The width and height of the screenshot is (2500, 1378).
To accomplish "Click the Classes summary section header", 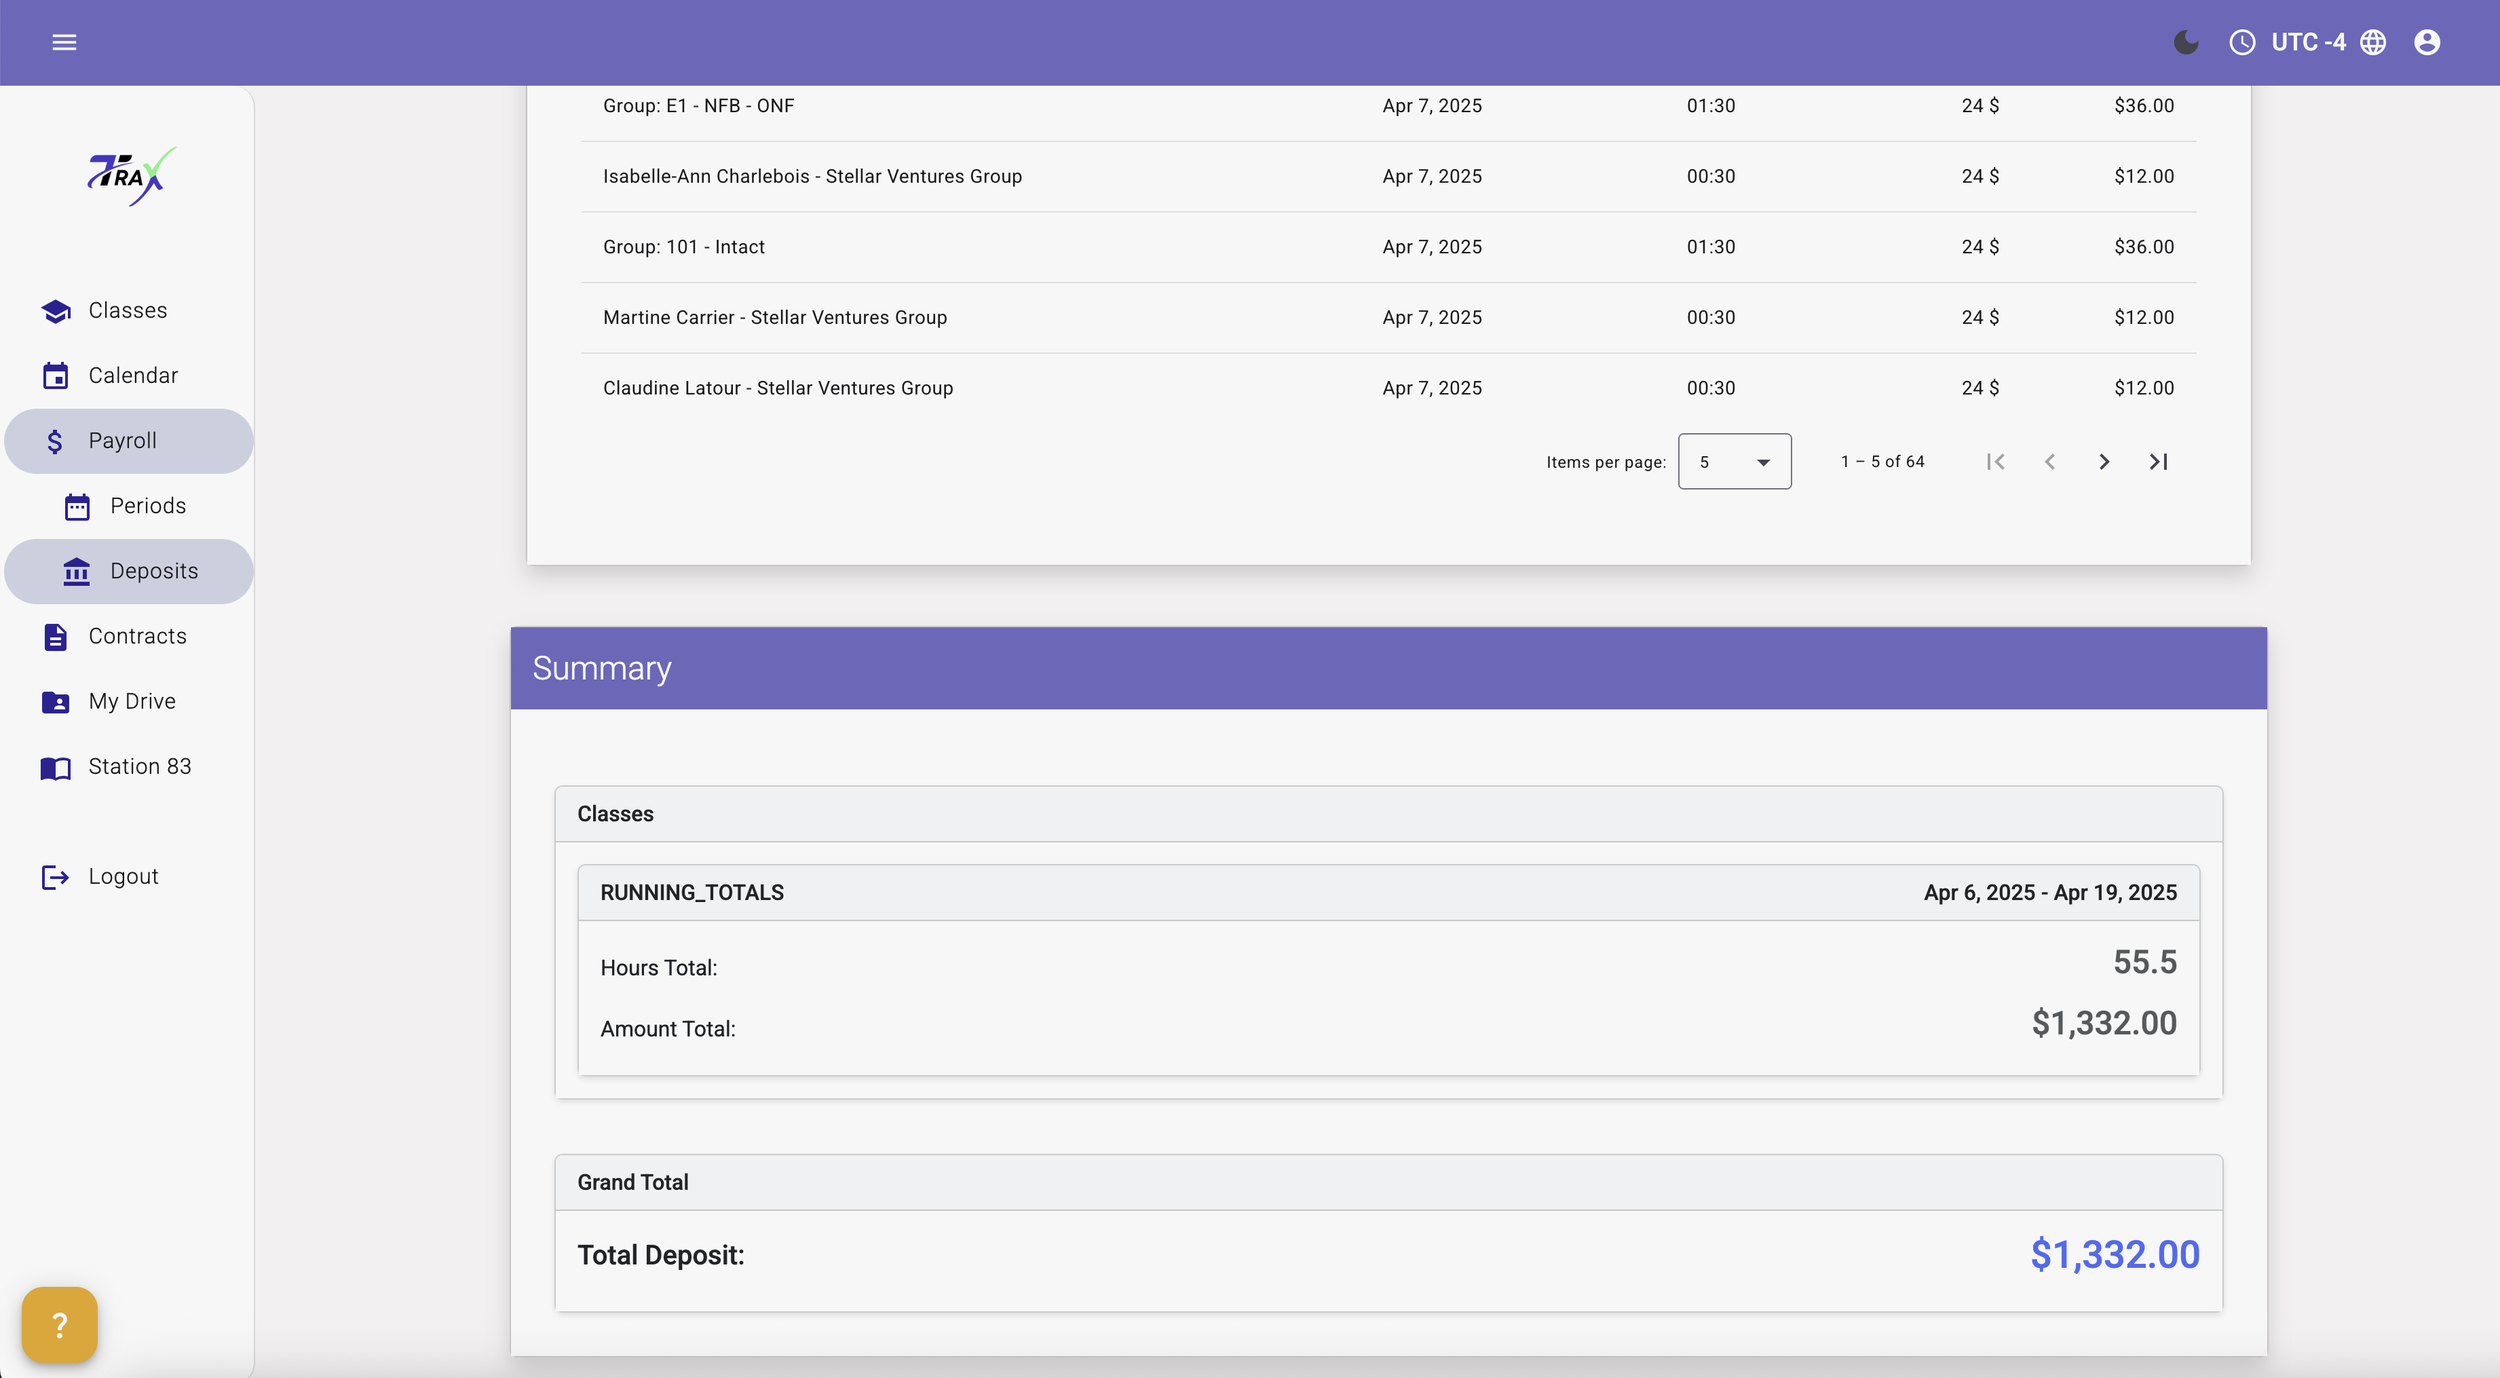I will pos(1388,814).
